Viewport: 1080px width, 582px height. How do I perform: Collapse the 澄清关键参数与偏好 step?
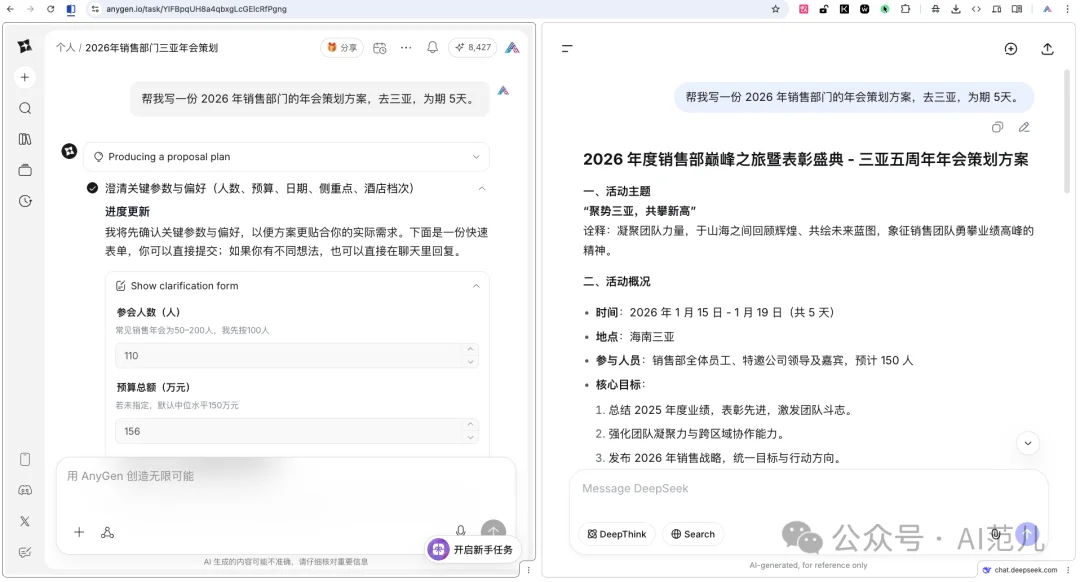tap(482, 188)
